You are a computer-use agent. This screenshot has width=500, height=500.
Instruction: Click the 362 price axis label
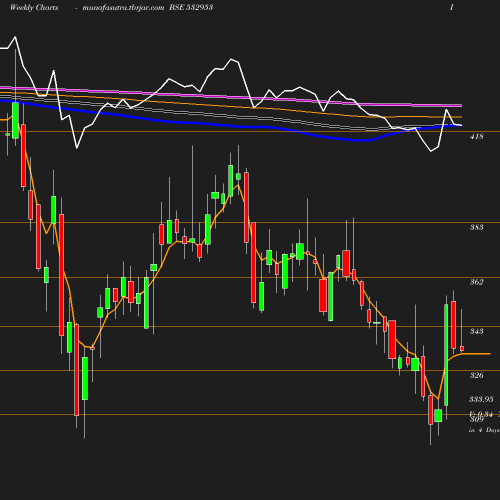(x=476, y=282)
